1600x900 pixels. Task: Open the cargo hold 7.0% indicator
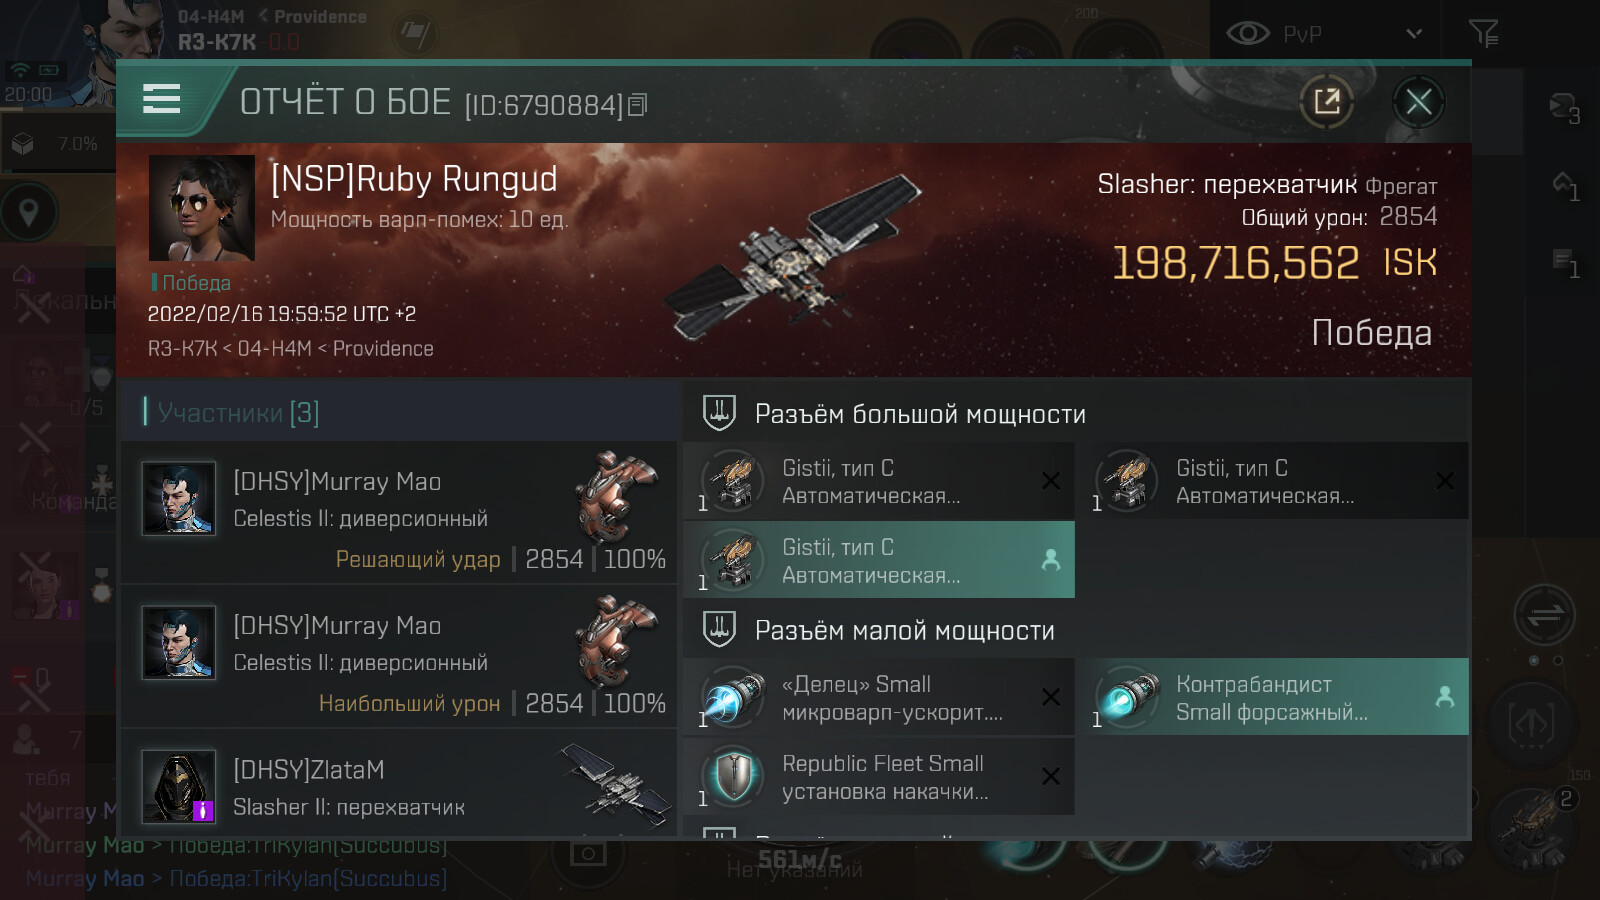tap(55, 144)
